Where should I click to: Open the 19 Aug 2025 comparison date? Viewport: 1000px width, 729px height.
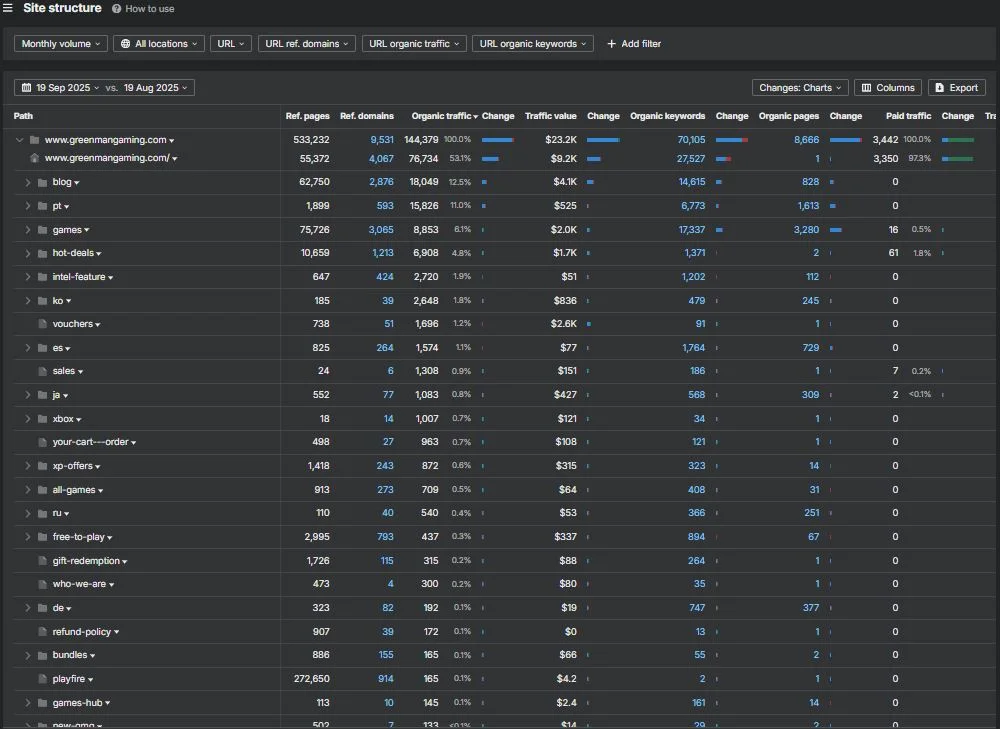tap(156, 87)
